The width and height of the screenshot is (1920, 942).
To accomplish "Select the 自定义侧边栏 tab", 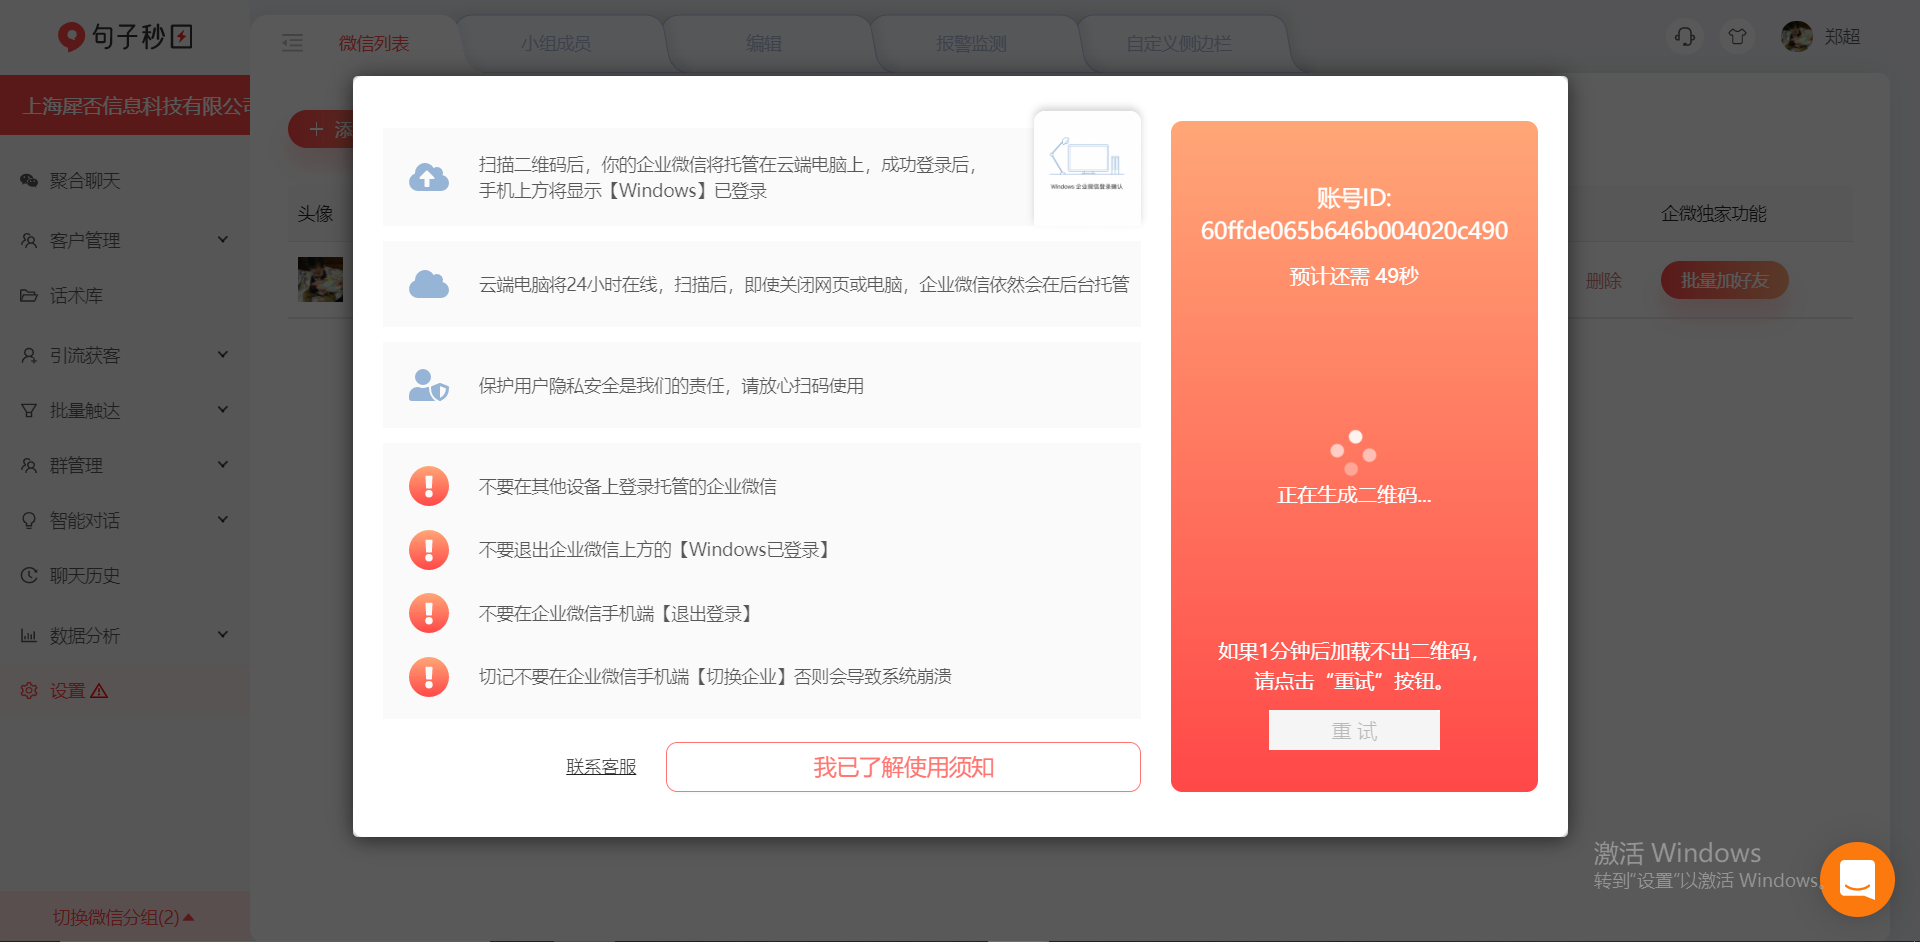I will [1179, 44].
